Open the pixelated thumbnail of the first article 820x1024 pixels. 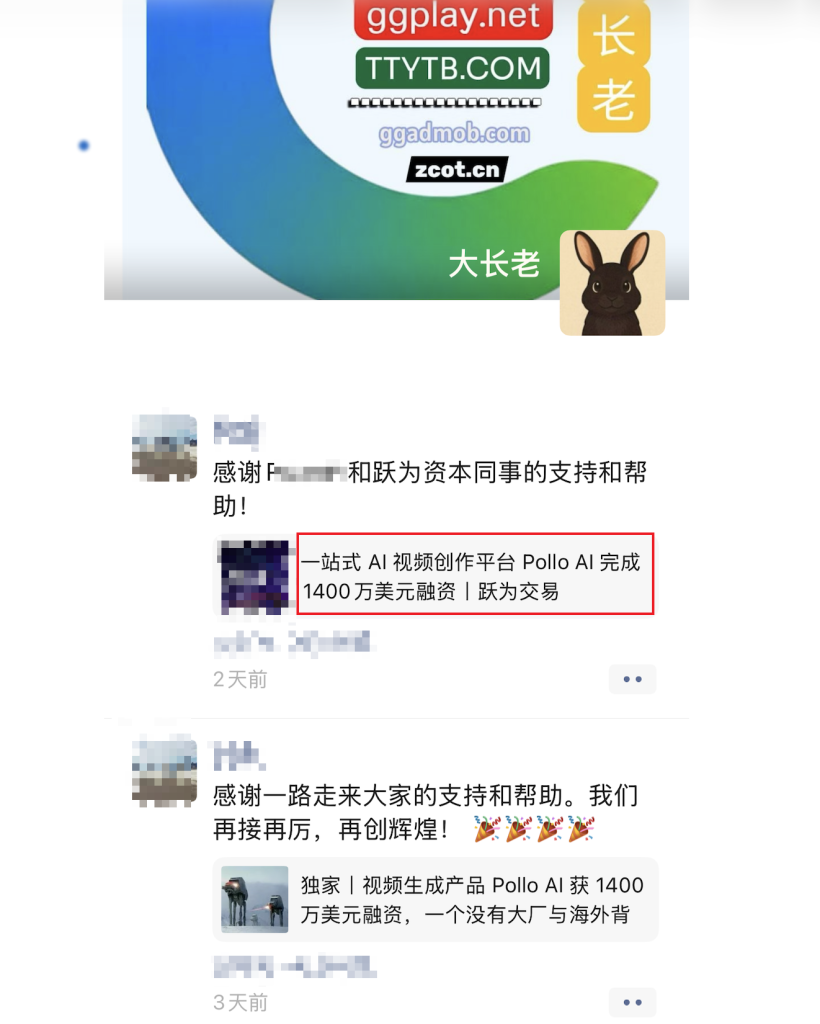(x=255, y=577)
